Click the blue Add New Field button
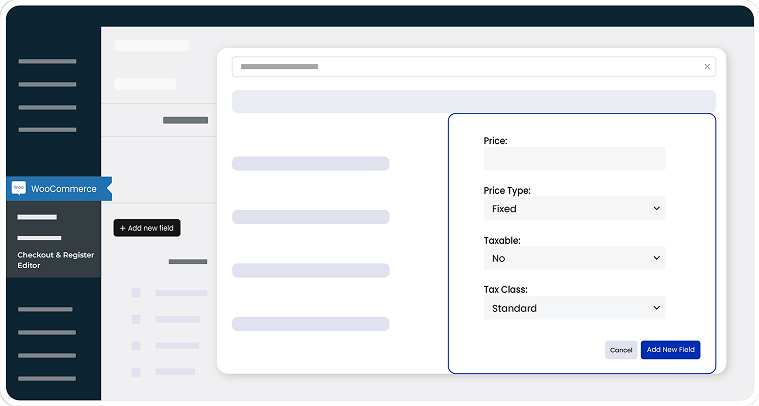759x406 pixels. coord(670,350)
